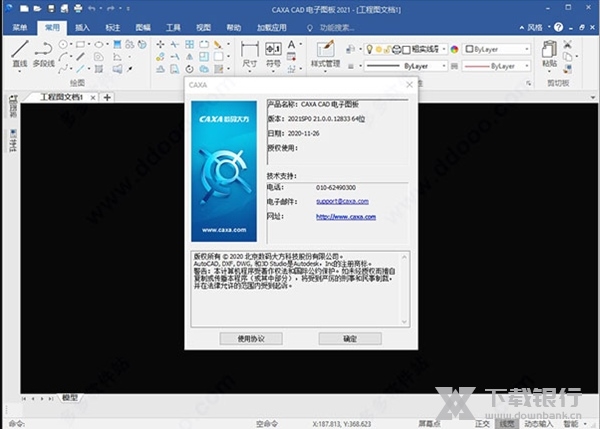Click the hatch fill tool icon
The height and width of the screenshot is (429, 600).
coord(117,44)
